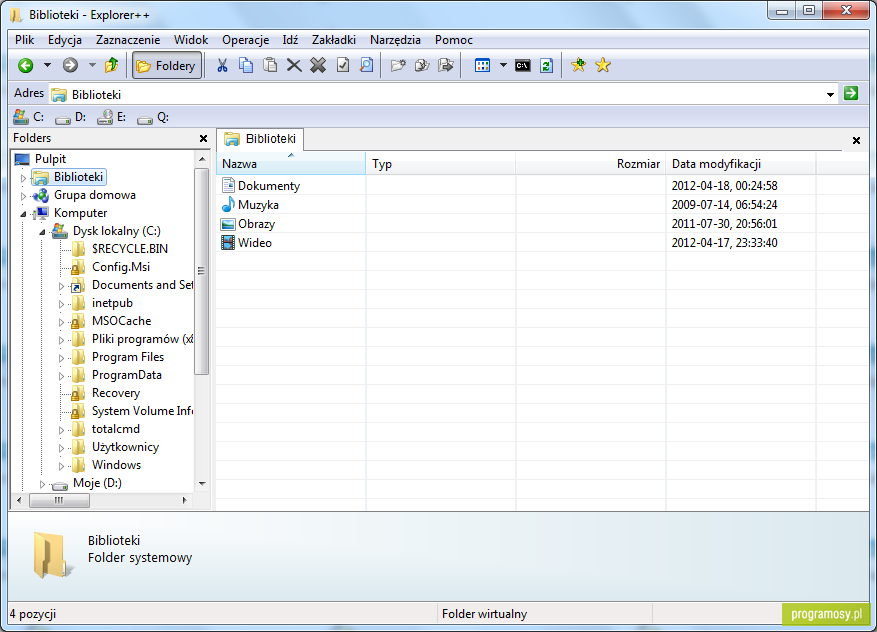
Task: Click the folder tree horizontal scrollbar thumb
Action: (x=59, y=501)
